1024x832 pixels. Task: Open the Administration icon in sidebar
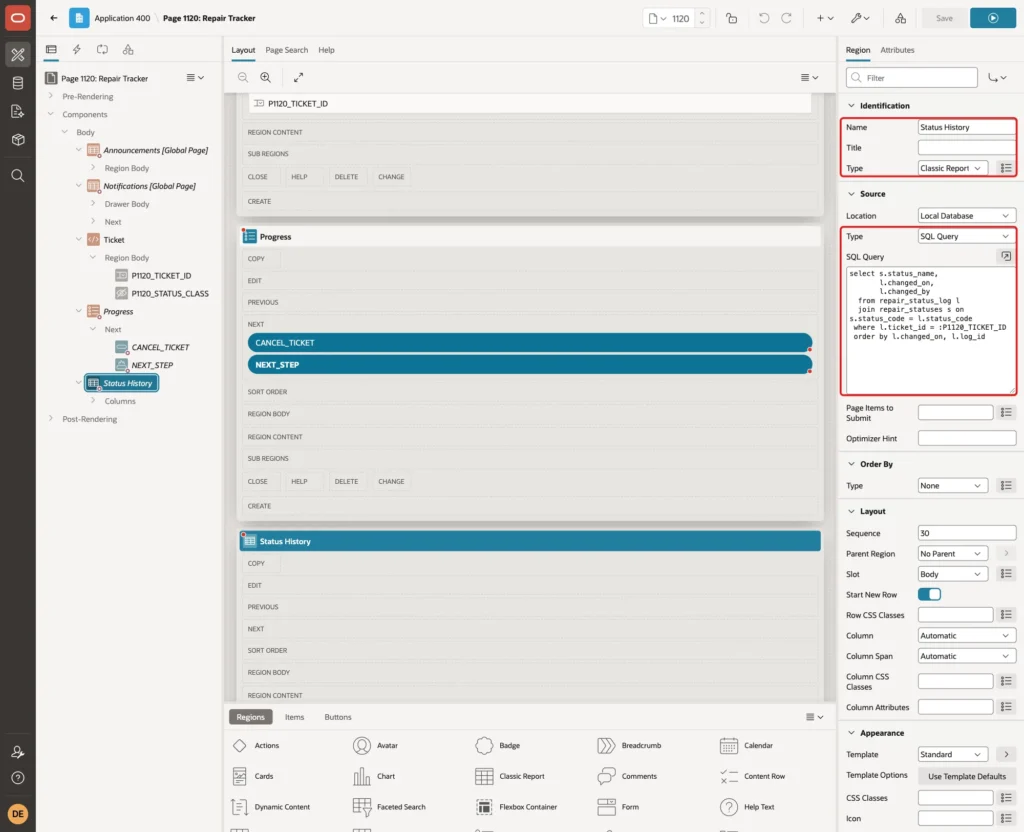(x=18, y=752)
